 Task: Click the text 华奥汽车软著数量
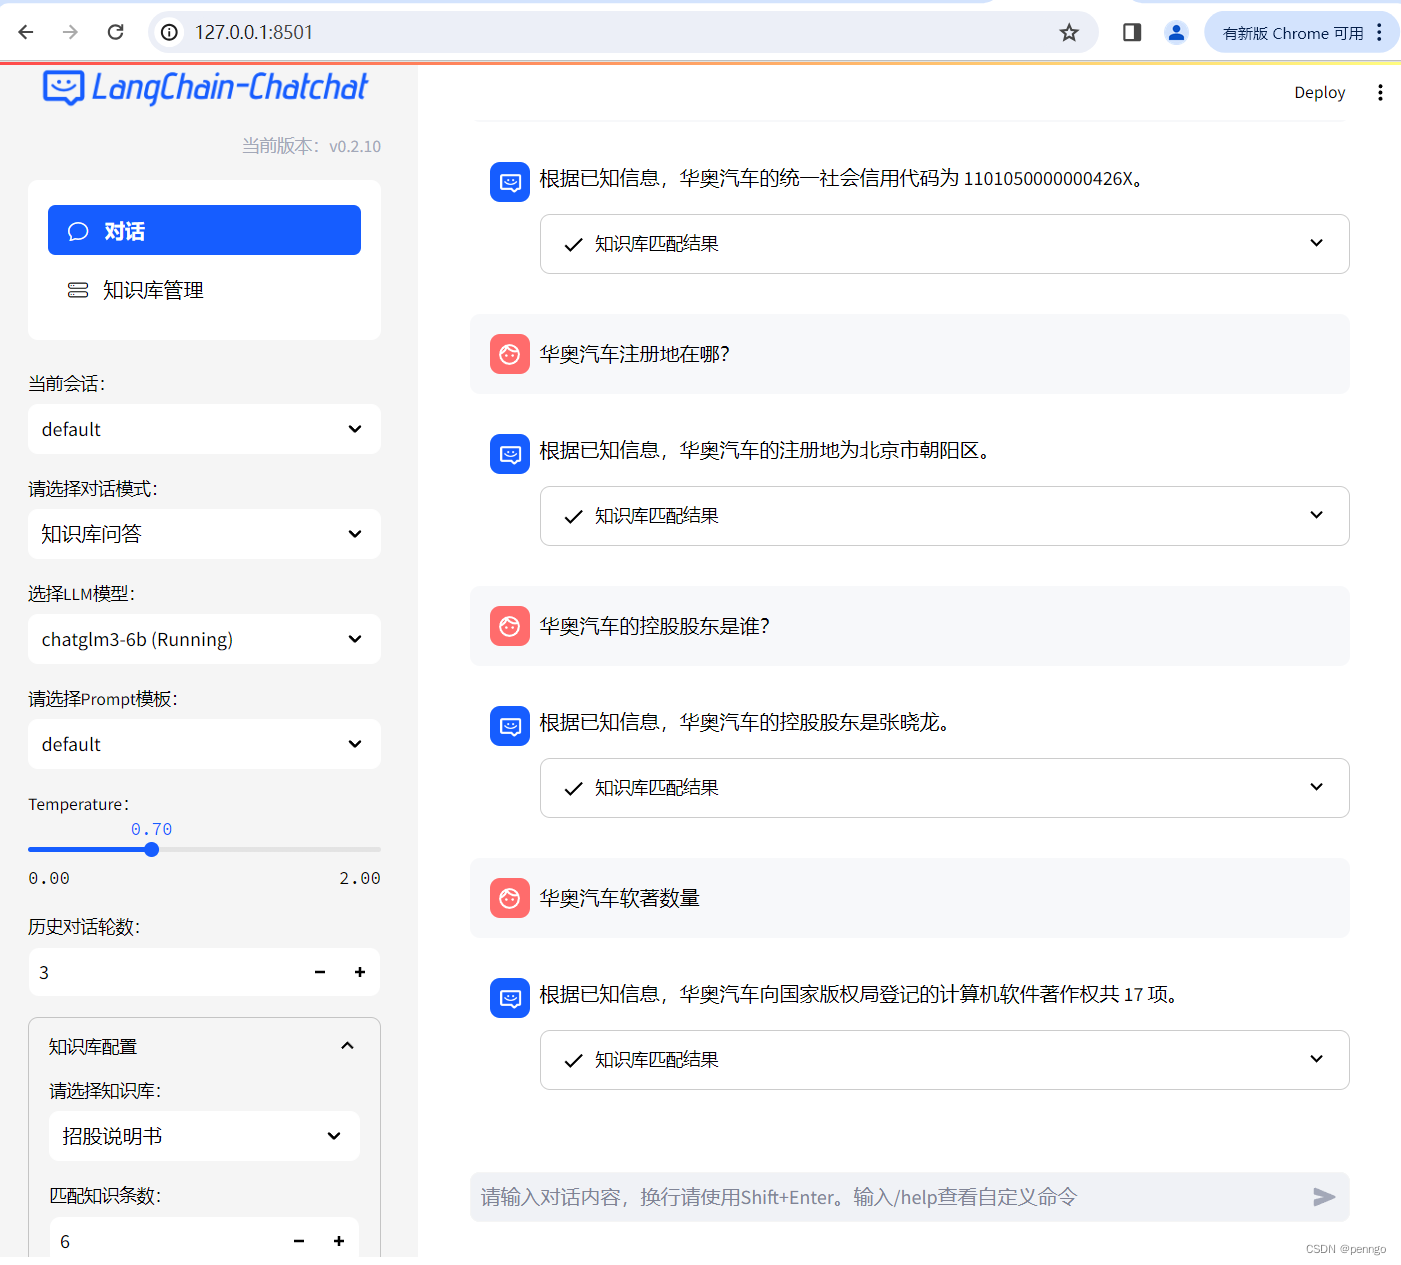click(x=620, y=898)
